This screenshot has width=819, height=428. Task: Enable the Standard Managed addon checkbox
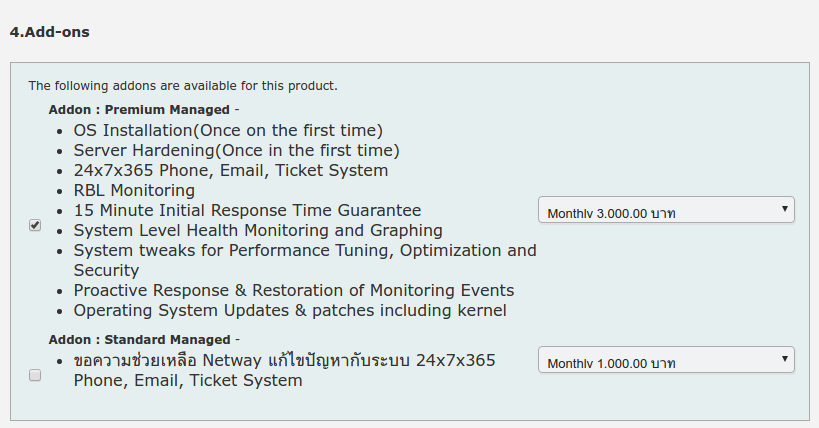pyautogui.click(x=35, y=375)
